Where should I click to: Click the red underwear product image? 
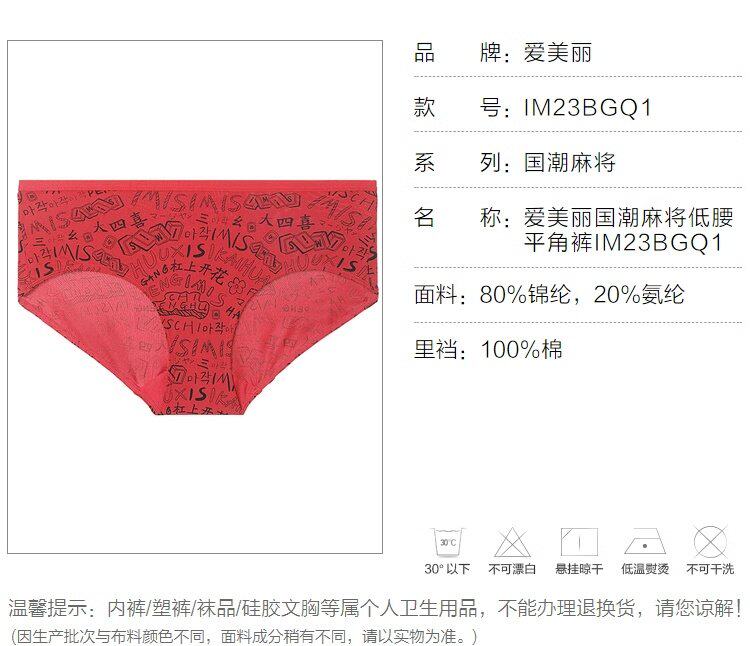click(198, 296)
